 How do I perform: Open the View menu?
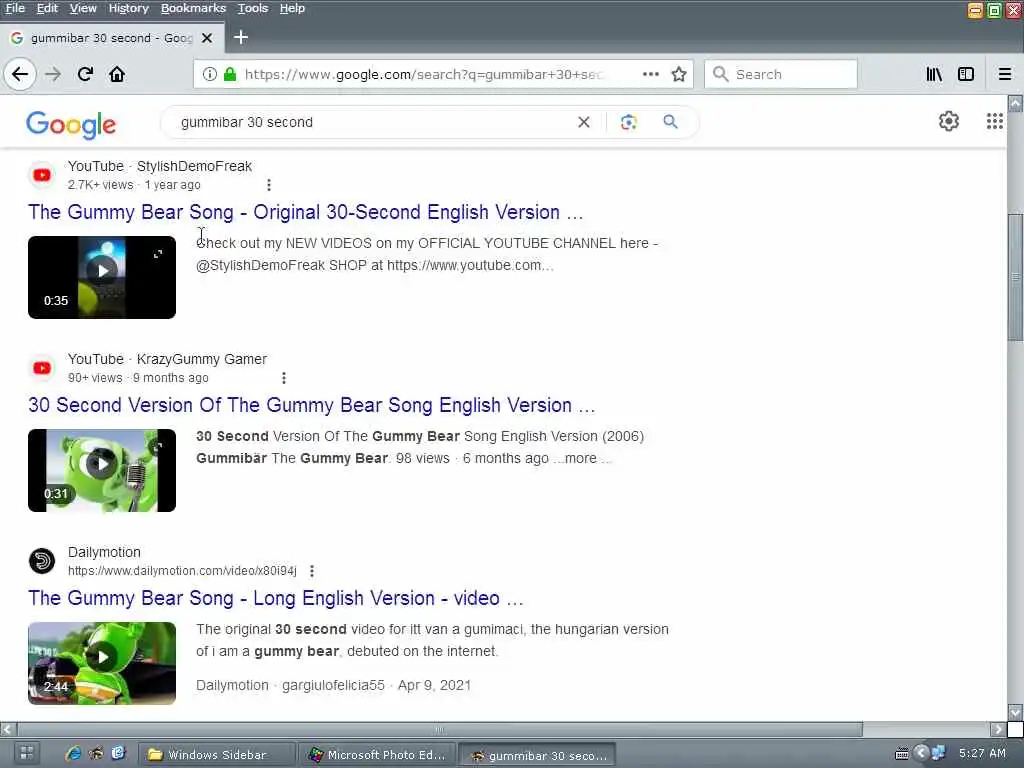tap(83, 8)
